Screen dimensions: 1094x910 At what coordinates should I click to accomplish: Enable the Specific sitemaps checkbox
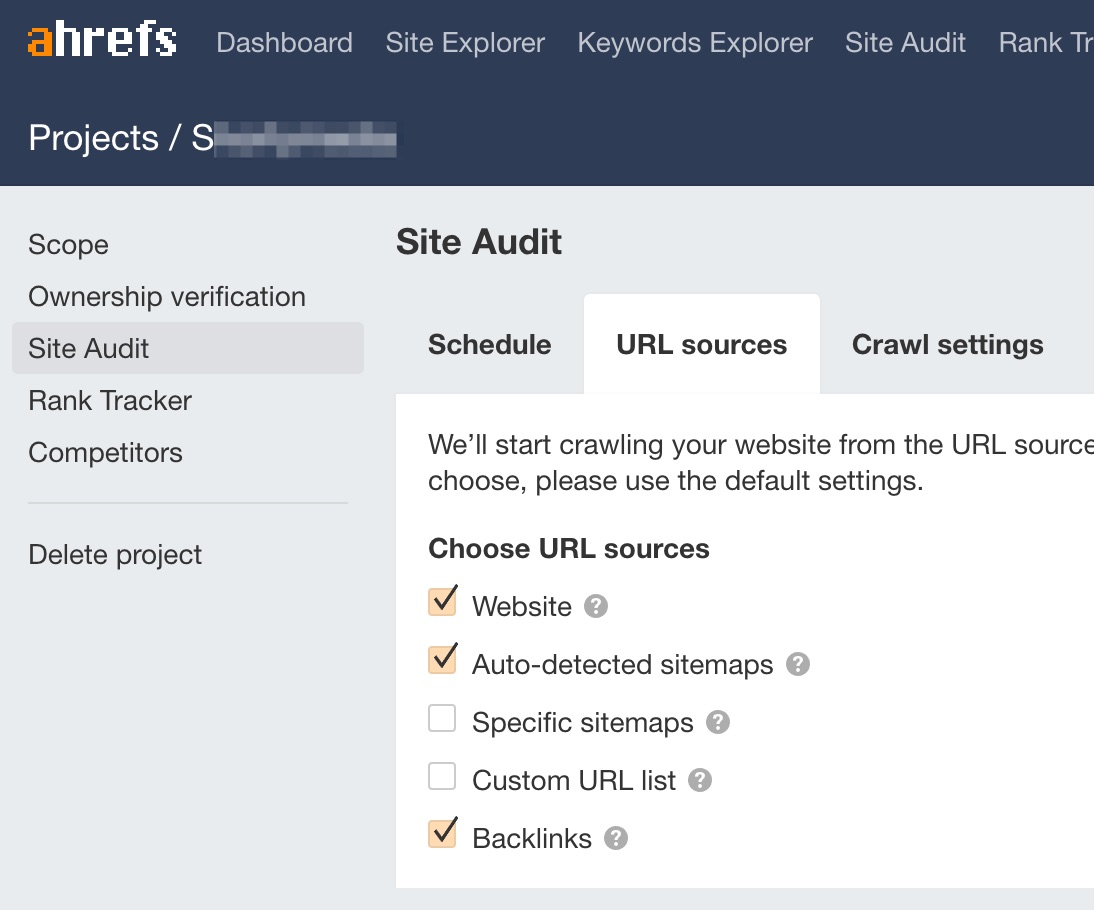(x=442, y=719)
